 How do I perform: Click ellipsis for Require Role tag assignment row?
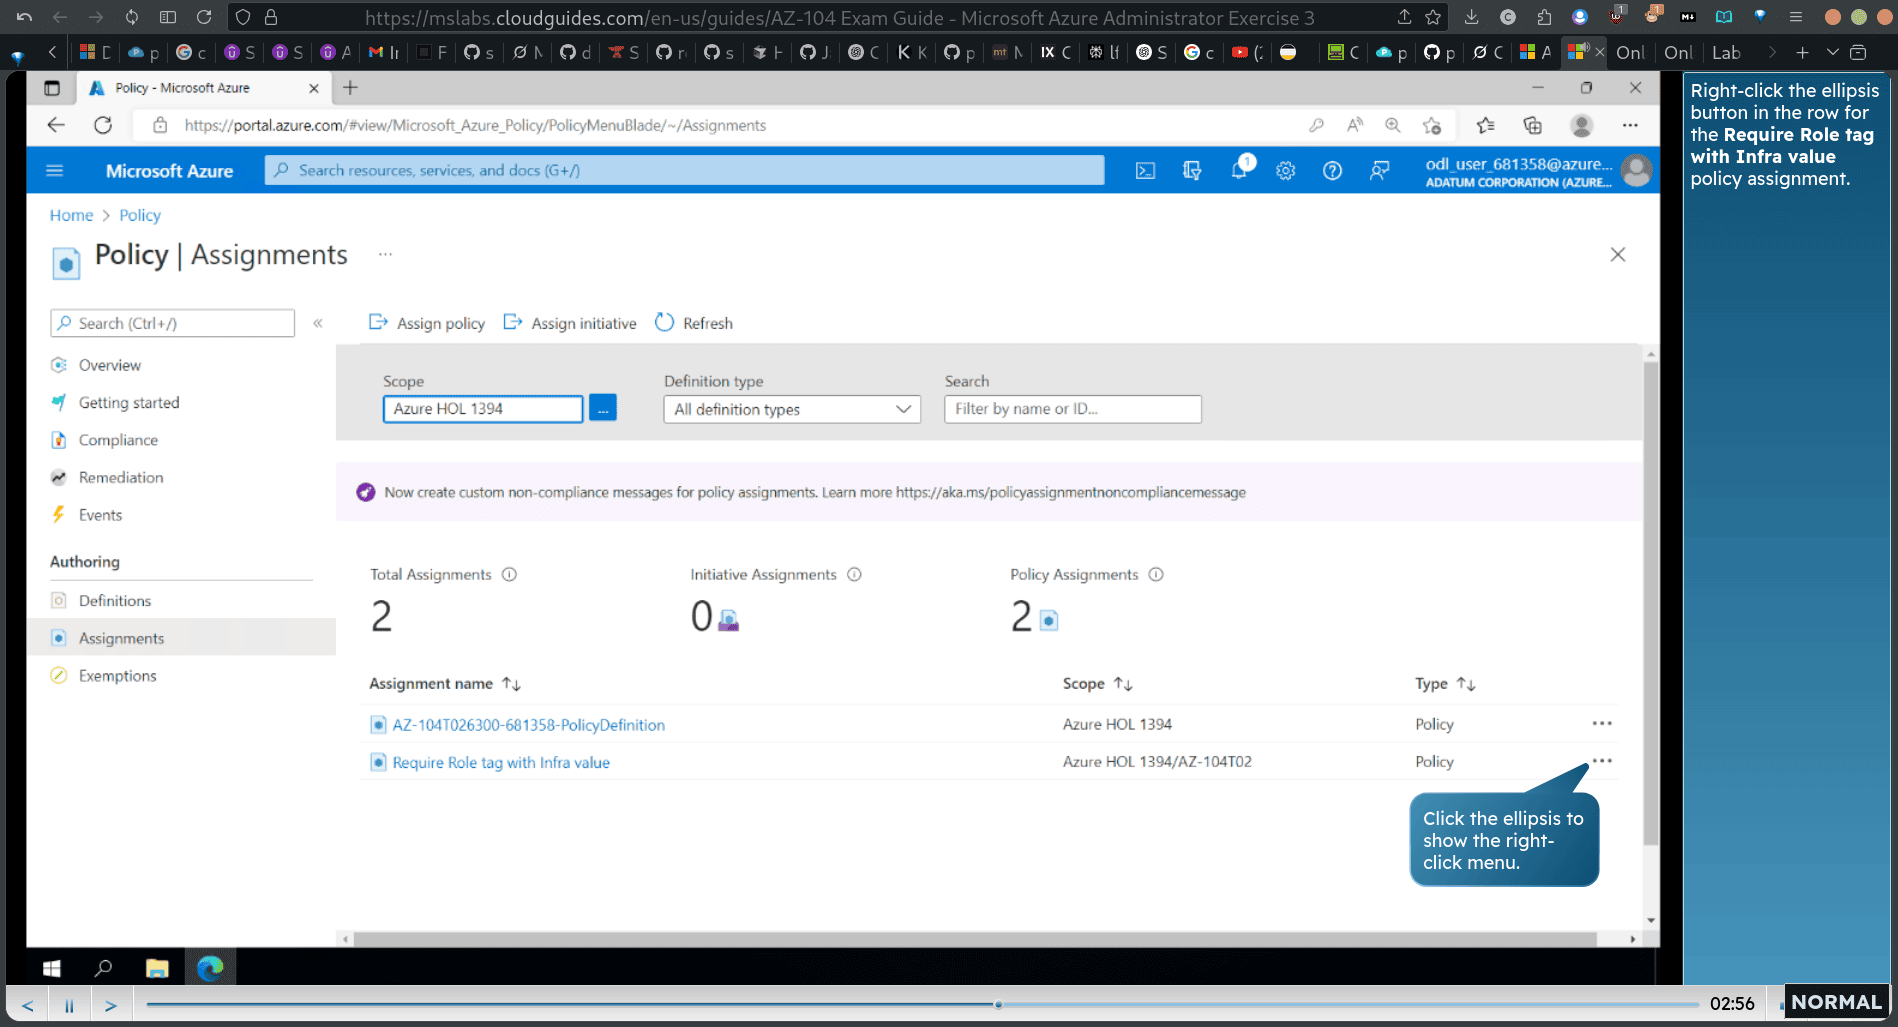1602,761
